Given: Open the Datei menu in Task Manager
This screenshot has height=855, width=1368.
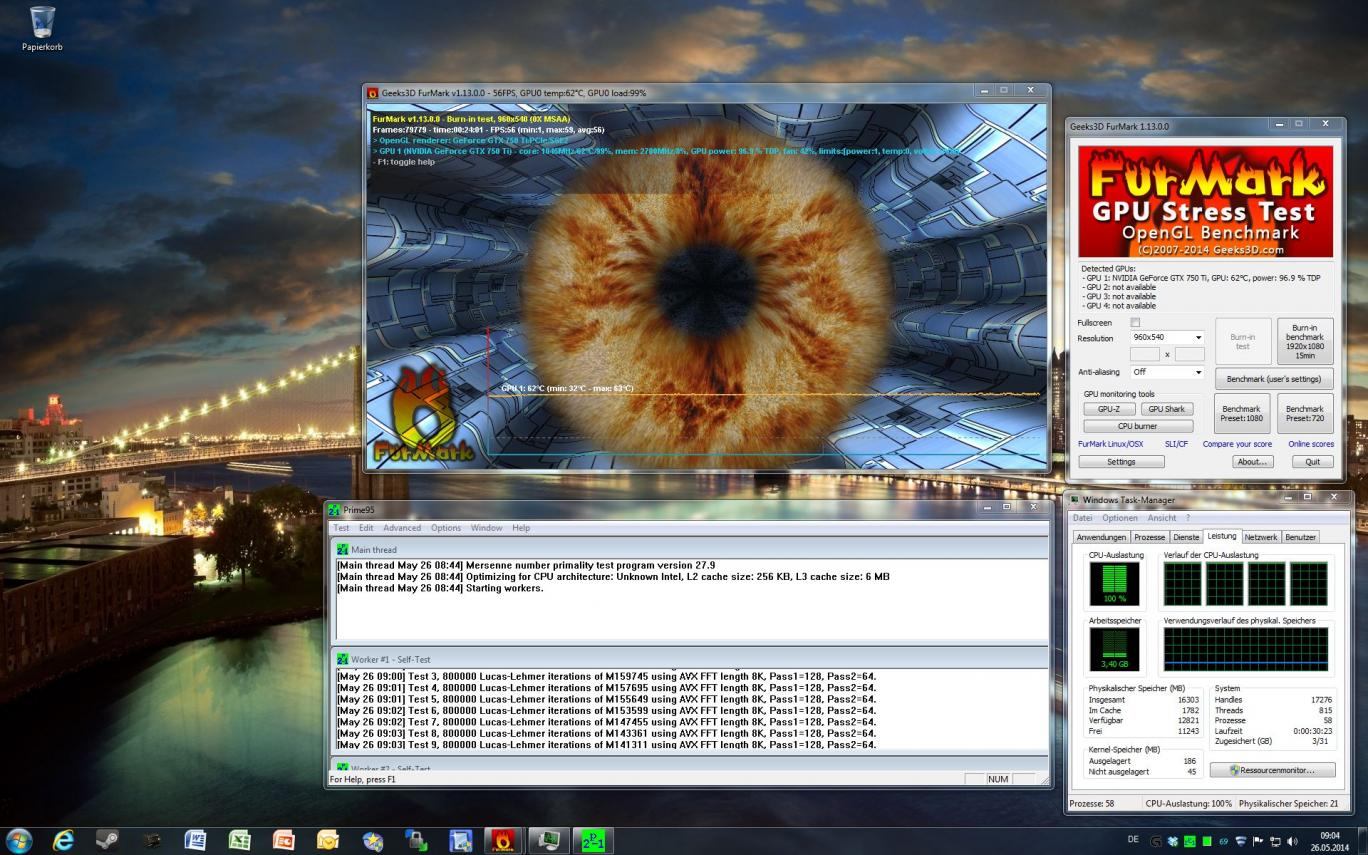Looking at the screenshot, I should pos(1082,518).
